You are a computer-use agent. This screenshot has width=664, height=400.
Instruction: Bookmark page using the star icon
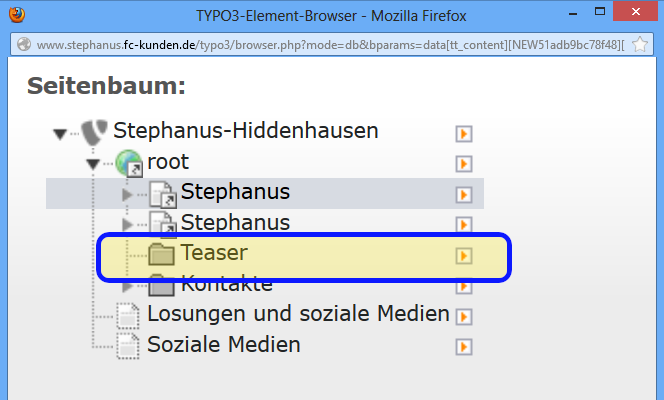[640, 44]
